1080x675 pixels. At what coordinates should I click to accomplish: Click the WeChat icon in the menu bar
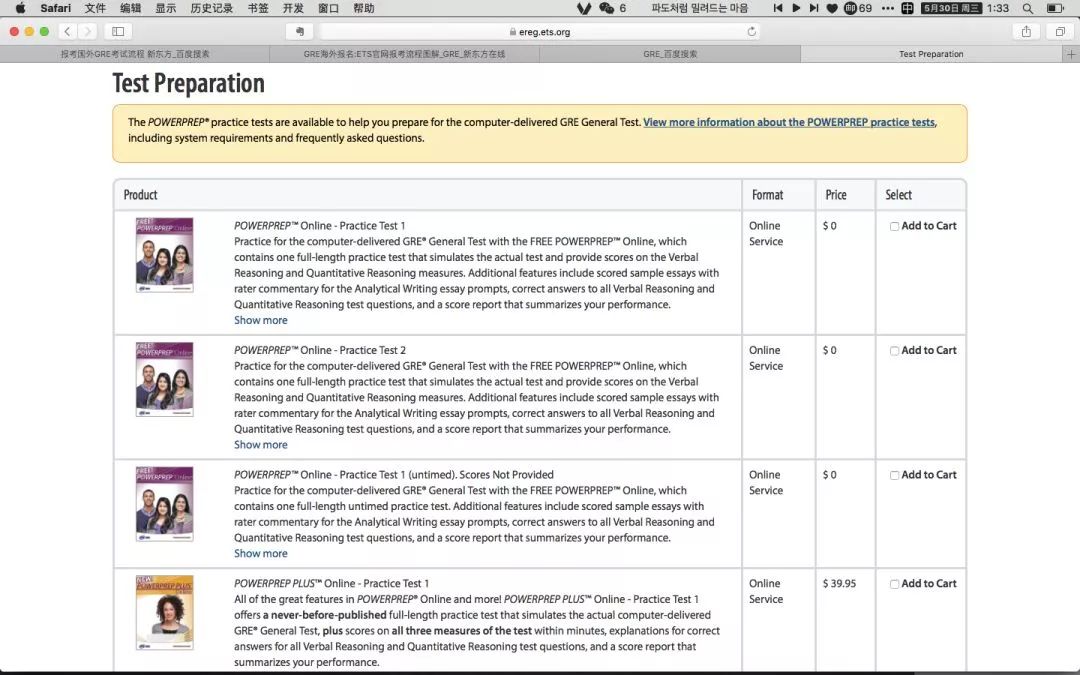[x=606, y=8]
